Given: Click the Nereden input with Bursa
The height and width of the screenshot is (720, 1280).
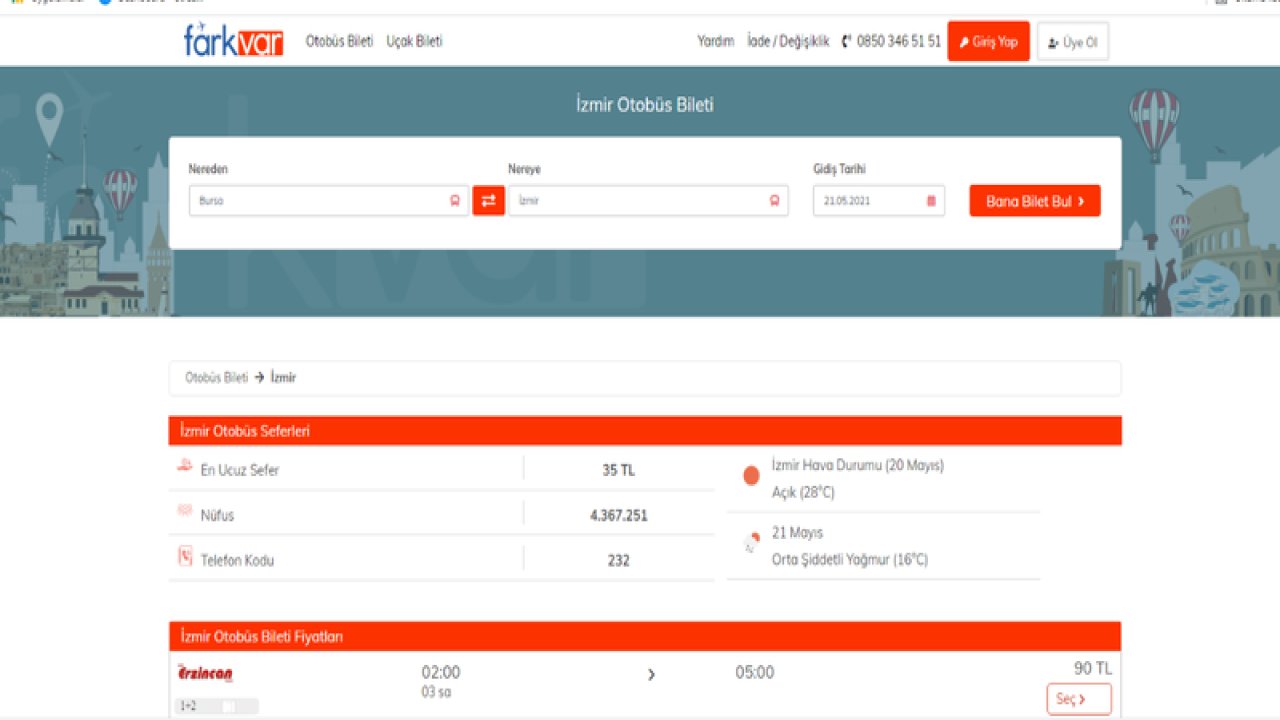Looking at the screenshot, I should pyautogui.click(x=320, y=201).
